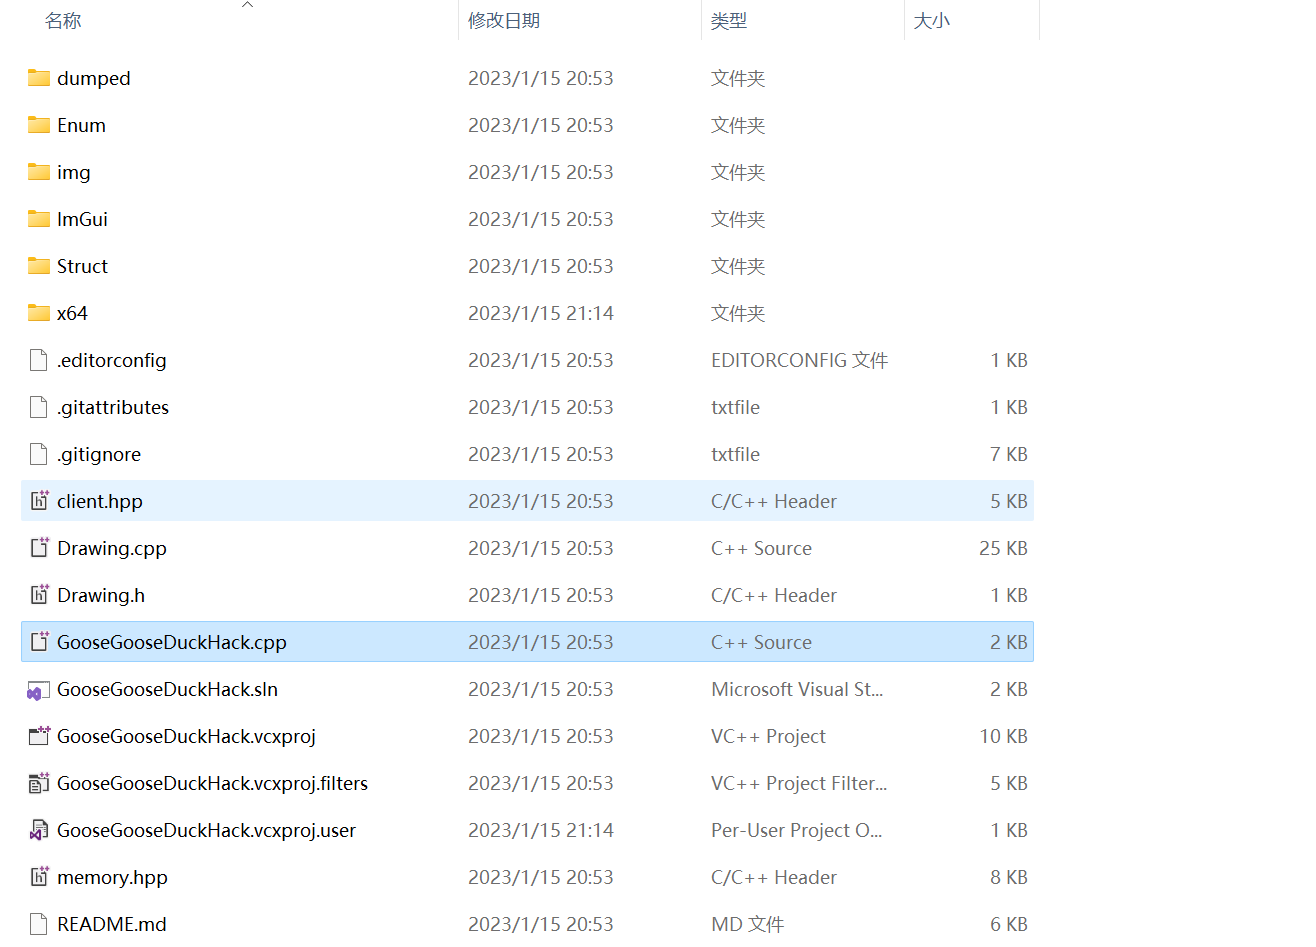Click the header file icon of client.hpp
Image resolution: width=1316 pixels, height=947 pixels.
37,501
